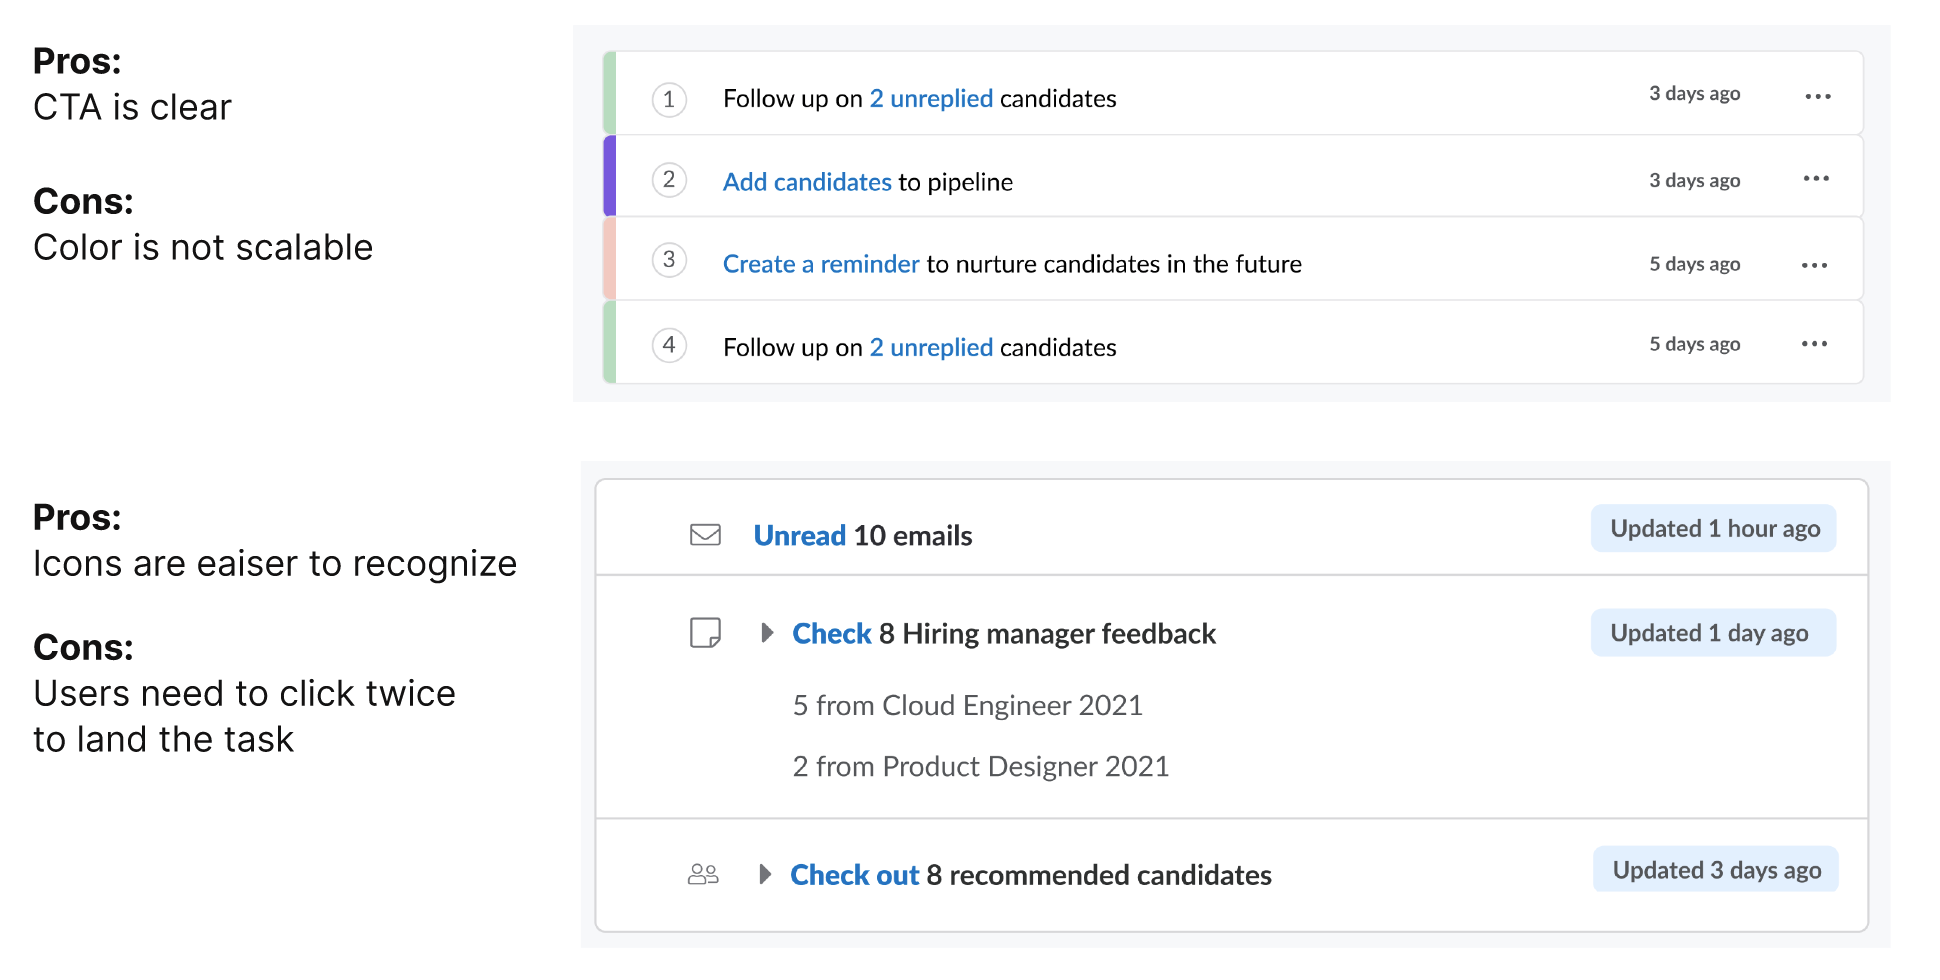This screenshot has height=980, width=1940.
Task: Open the three-dot menu for Add candidates task
Action: 1816,179
